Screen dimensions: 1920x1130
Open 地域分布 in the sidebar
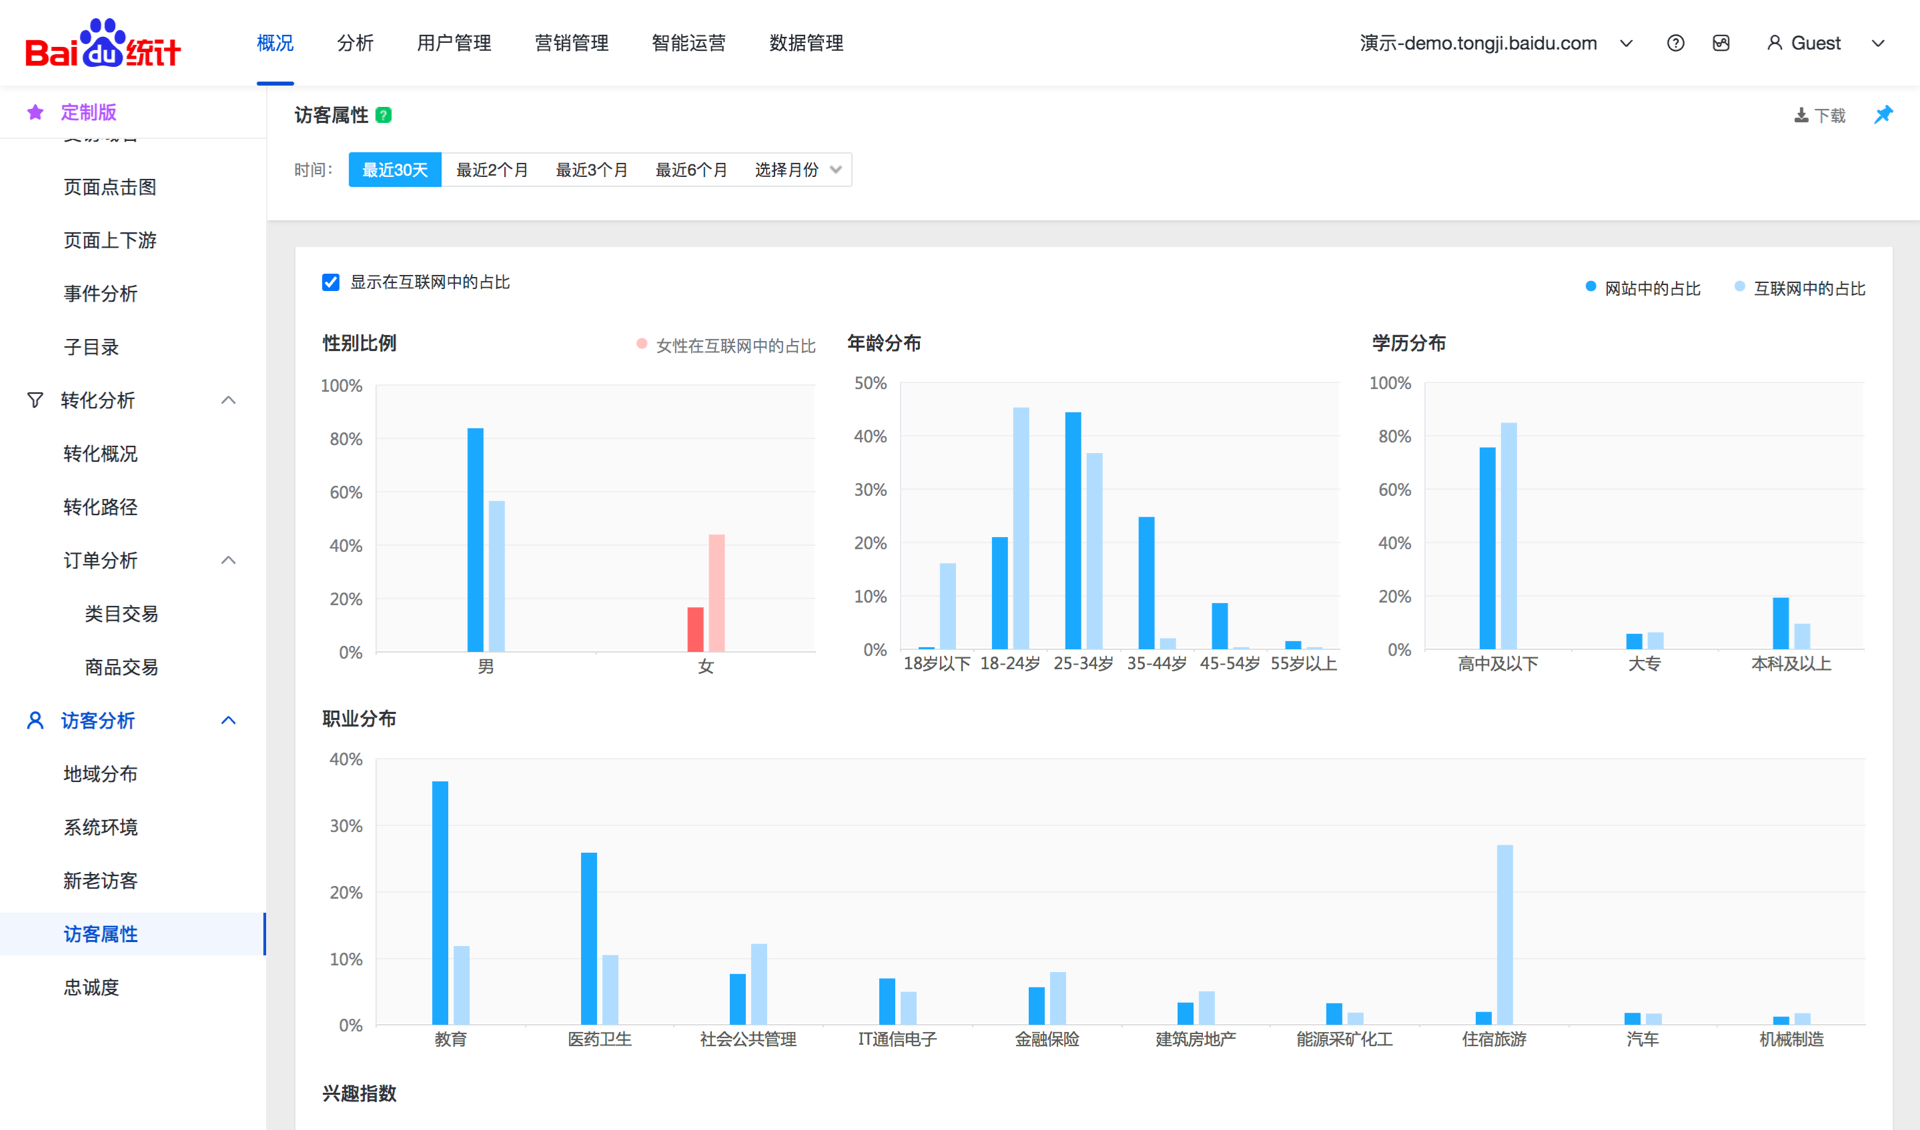(x=100, y=774)
